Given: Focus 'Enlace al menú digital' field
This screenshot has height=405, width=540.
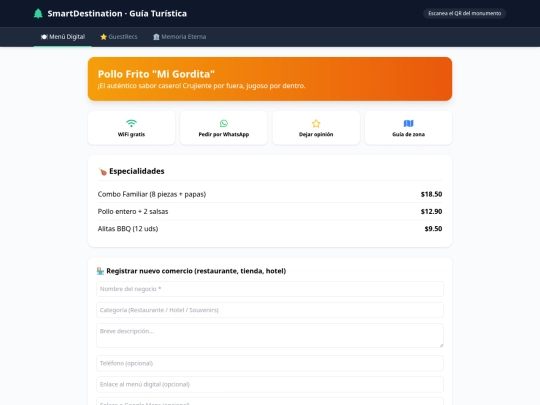Looking at the screenshot, I should (270, 384).
